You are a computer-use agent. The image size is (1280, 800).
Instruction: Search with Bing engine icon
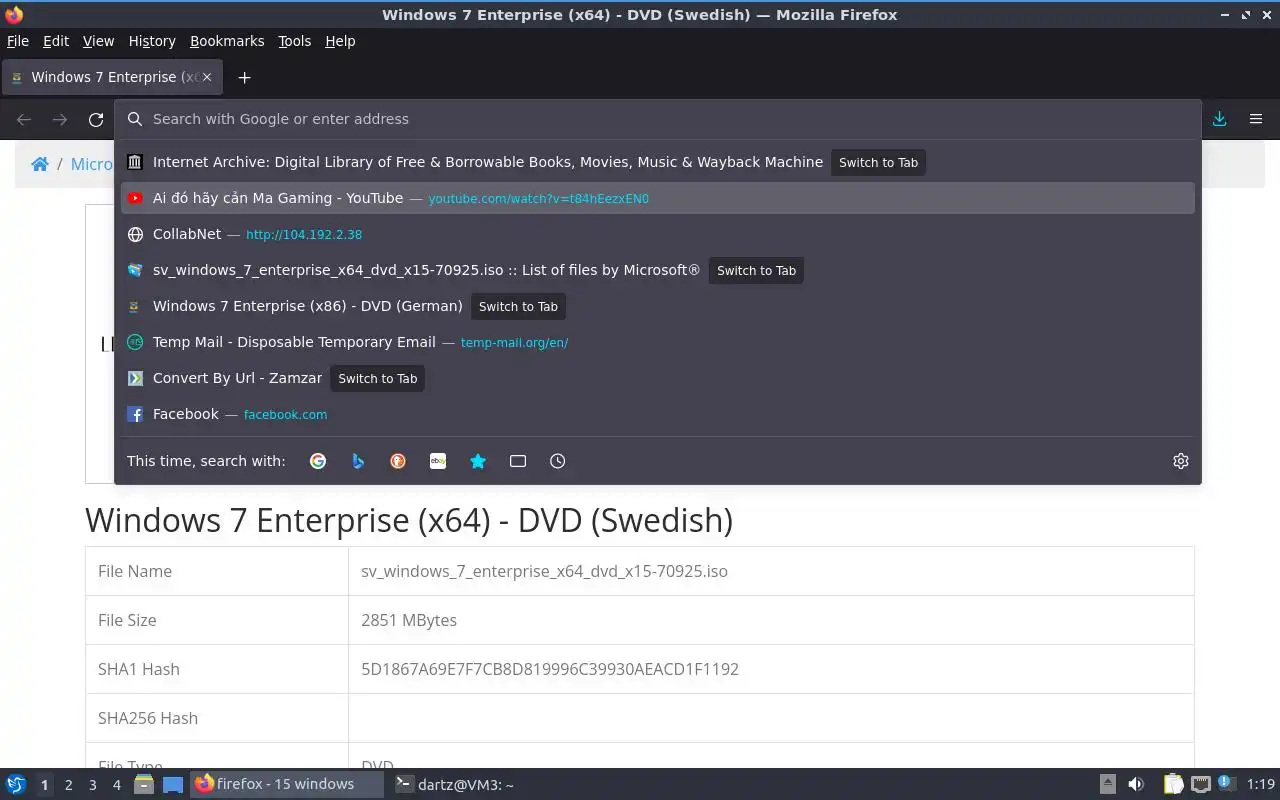358,461
